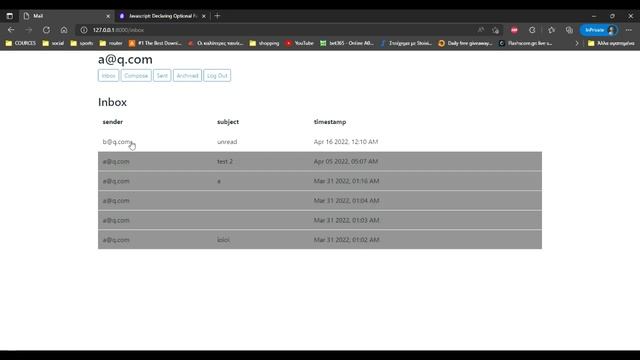The width and height of the screenshot is (640, 360).
Task: Open the shopping bookmarks folder
Action: click(264, 43)
